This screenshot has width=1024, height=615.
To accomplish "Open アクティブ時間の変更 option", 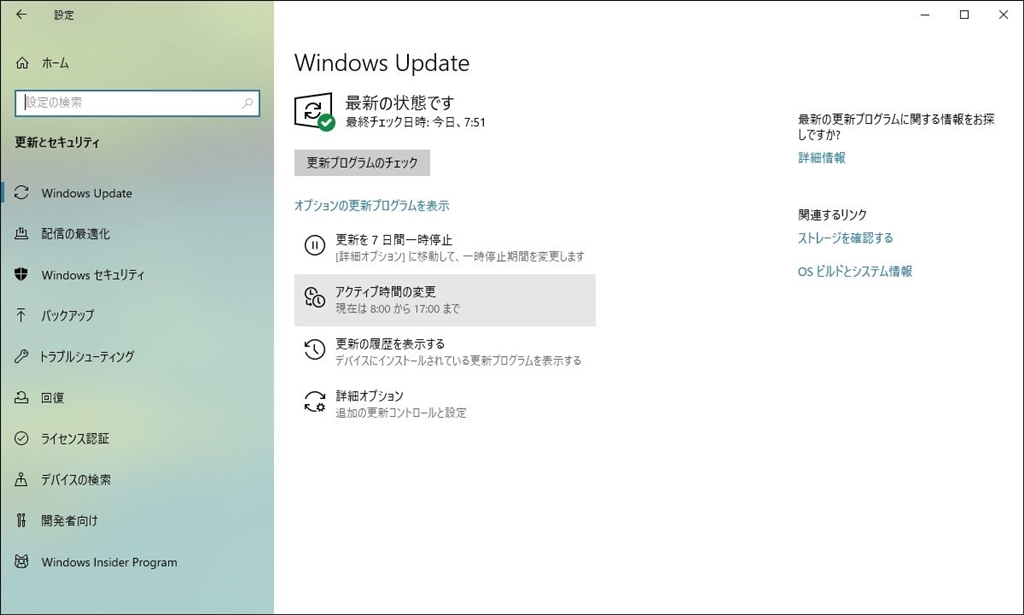I will click(445, 300).
